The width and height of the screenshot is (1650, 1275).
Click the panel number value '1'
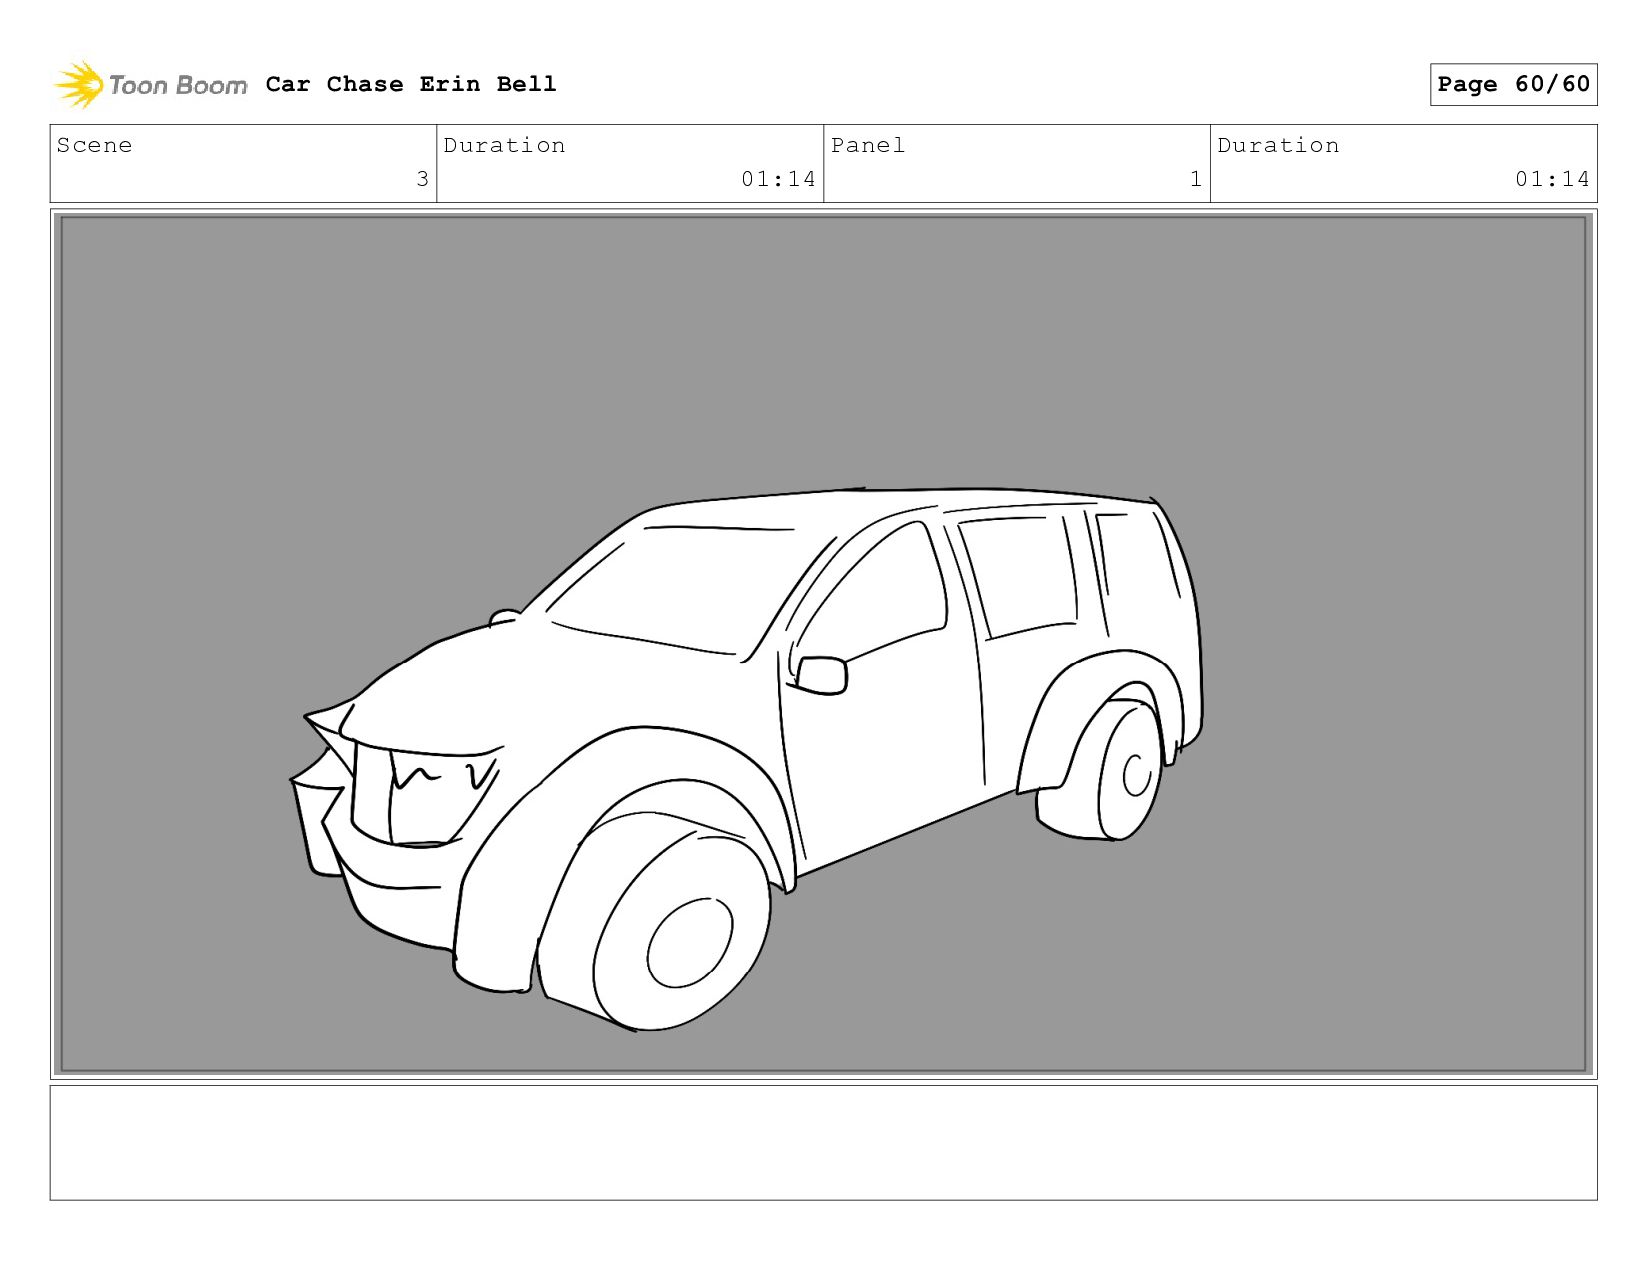1196,179
